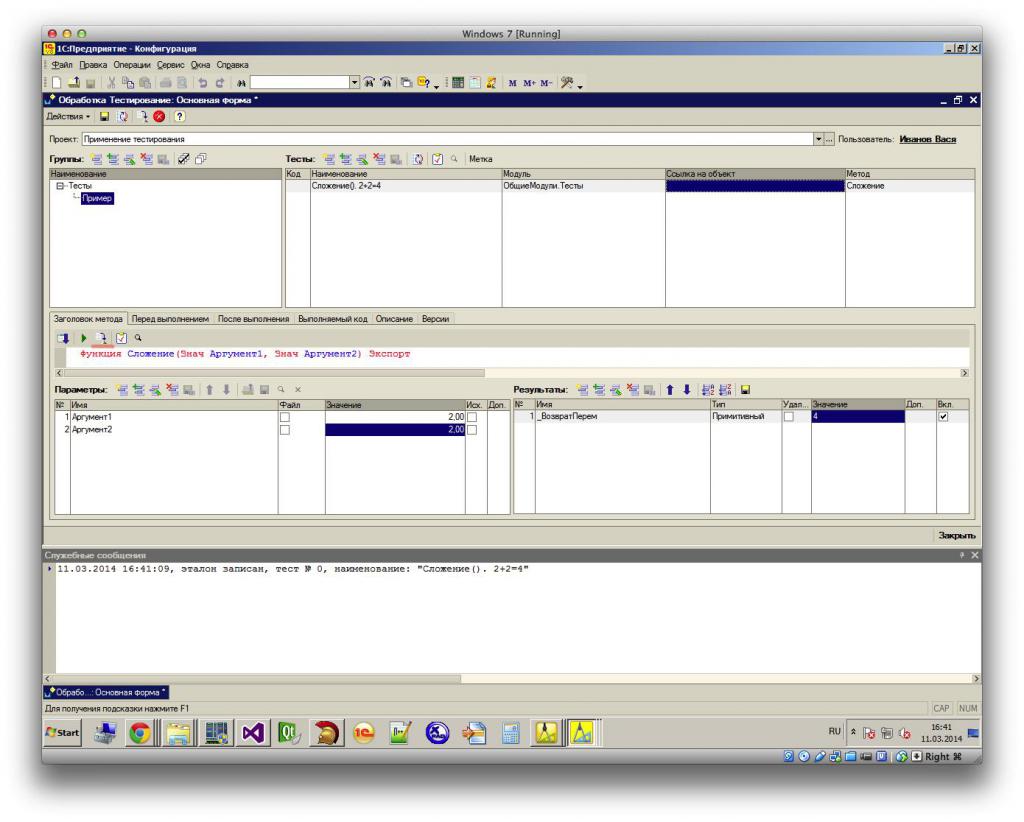This screenshot has height=822, width=1024.
Task: Open the Проект dropdown arrow
Action: coord(818,139)
